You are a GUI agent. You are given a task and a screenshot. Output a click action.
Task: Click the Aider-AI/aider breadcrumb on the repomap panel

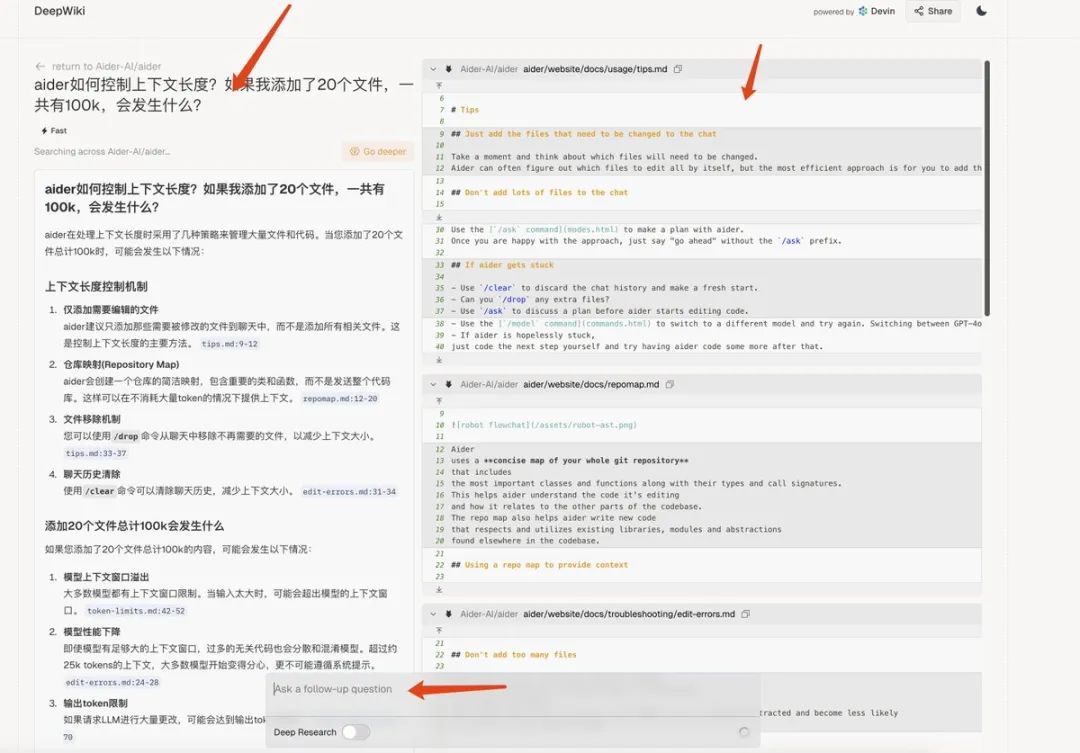pyautogui.click(x=490, y=384)
